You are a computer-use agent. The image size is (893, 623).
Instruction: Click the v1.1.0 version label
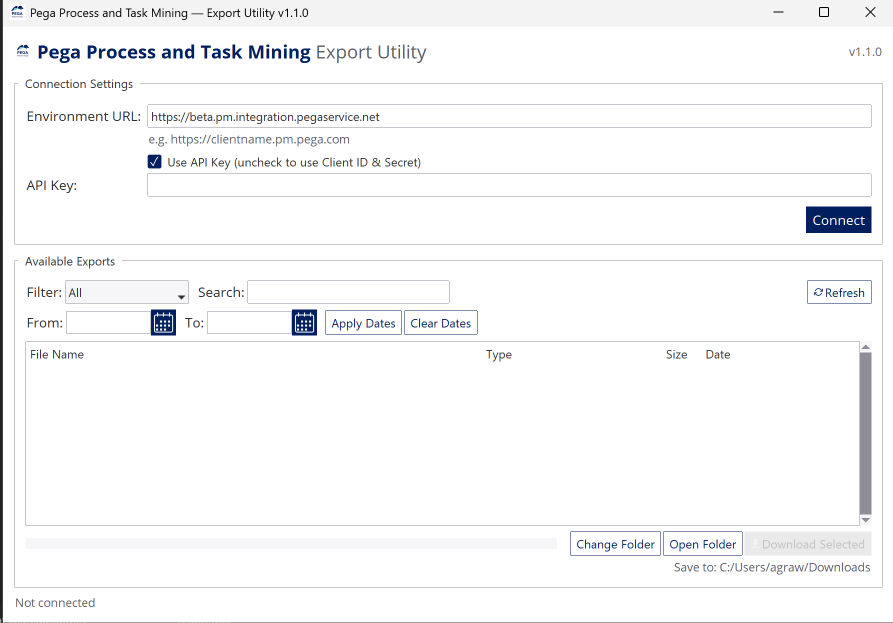[x=865, y=52]
